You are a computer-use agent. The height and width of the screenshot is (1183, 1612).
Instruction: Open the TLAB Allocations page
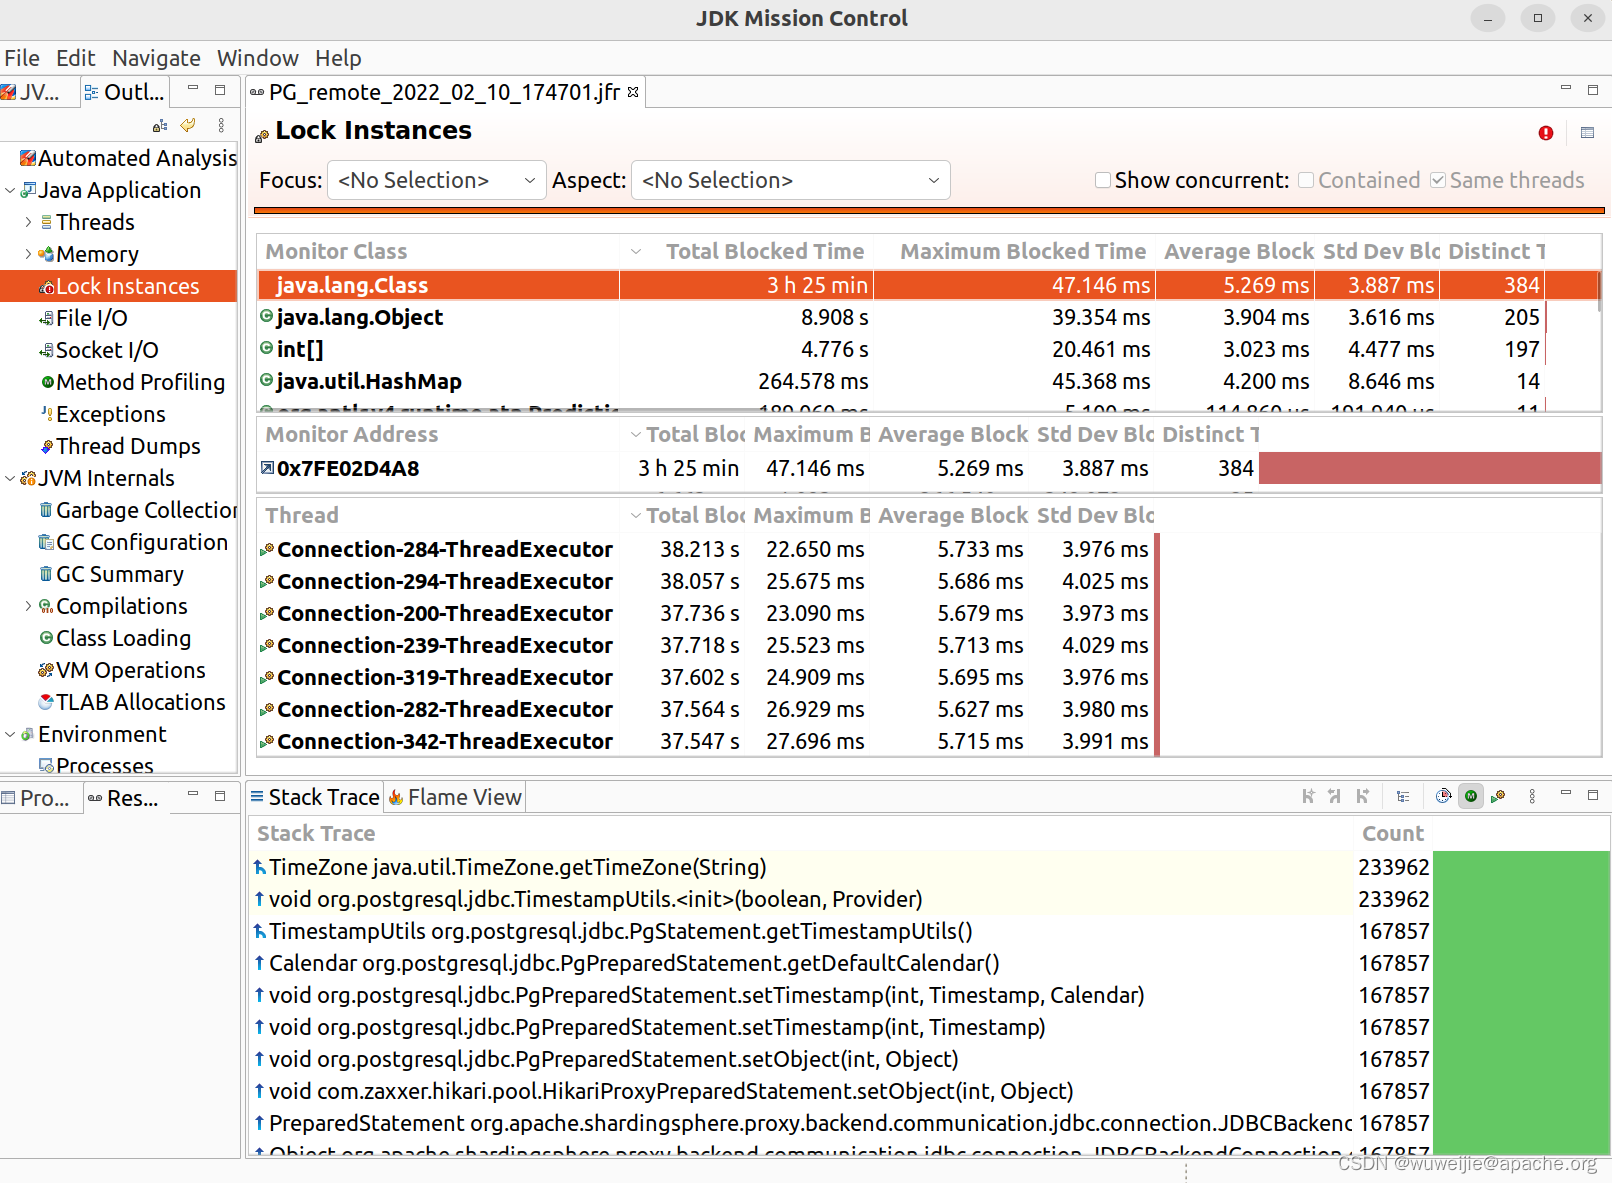coord(132,702)
